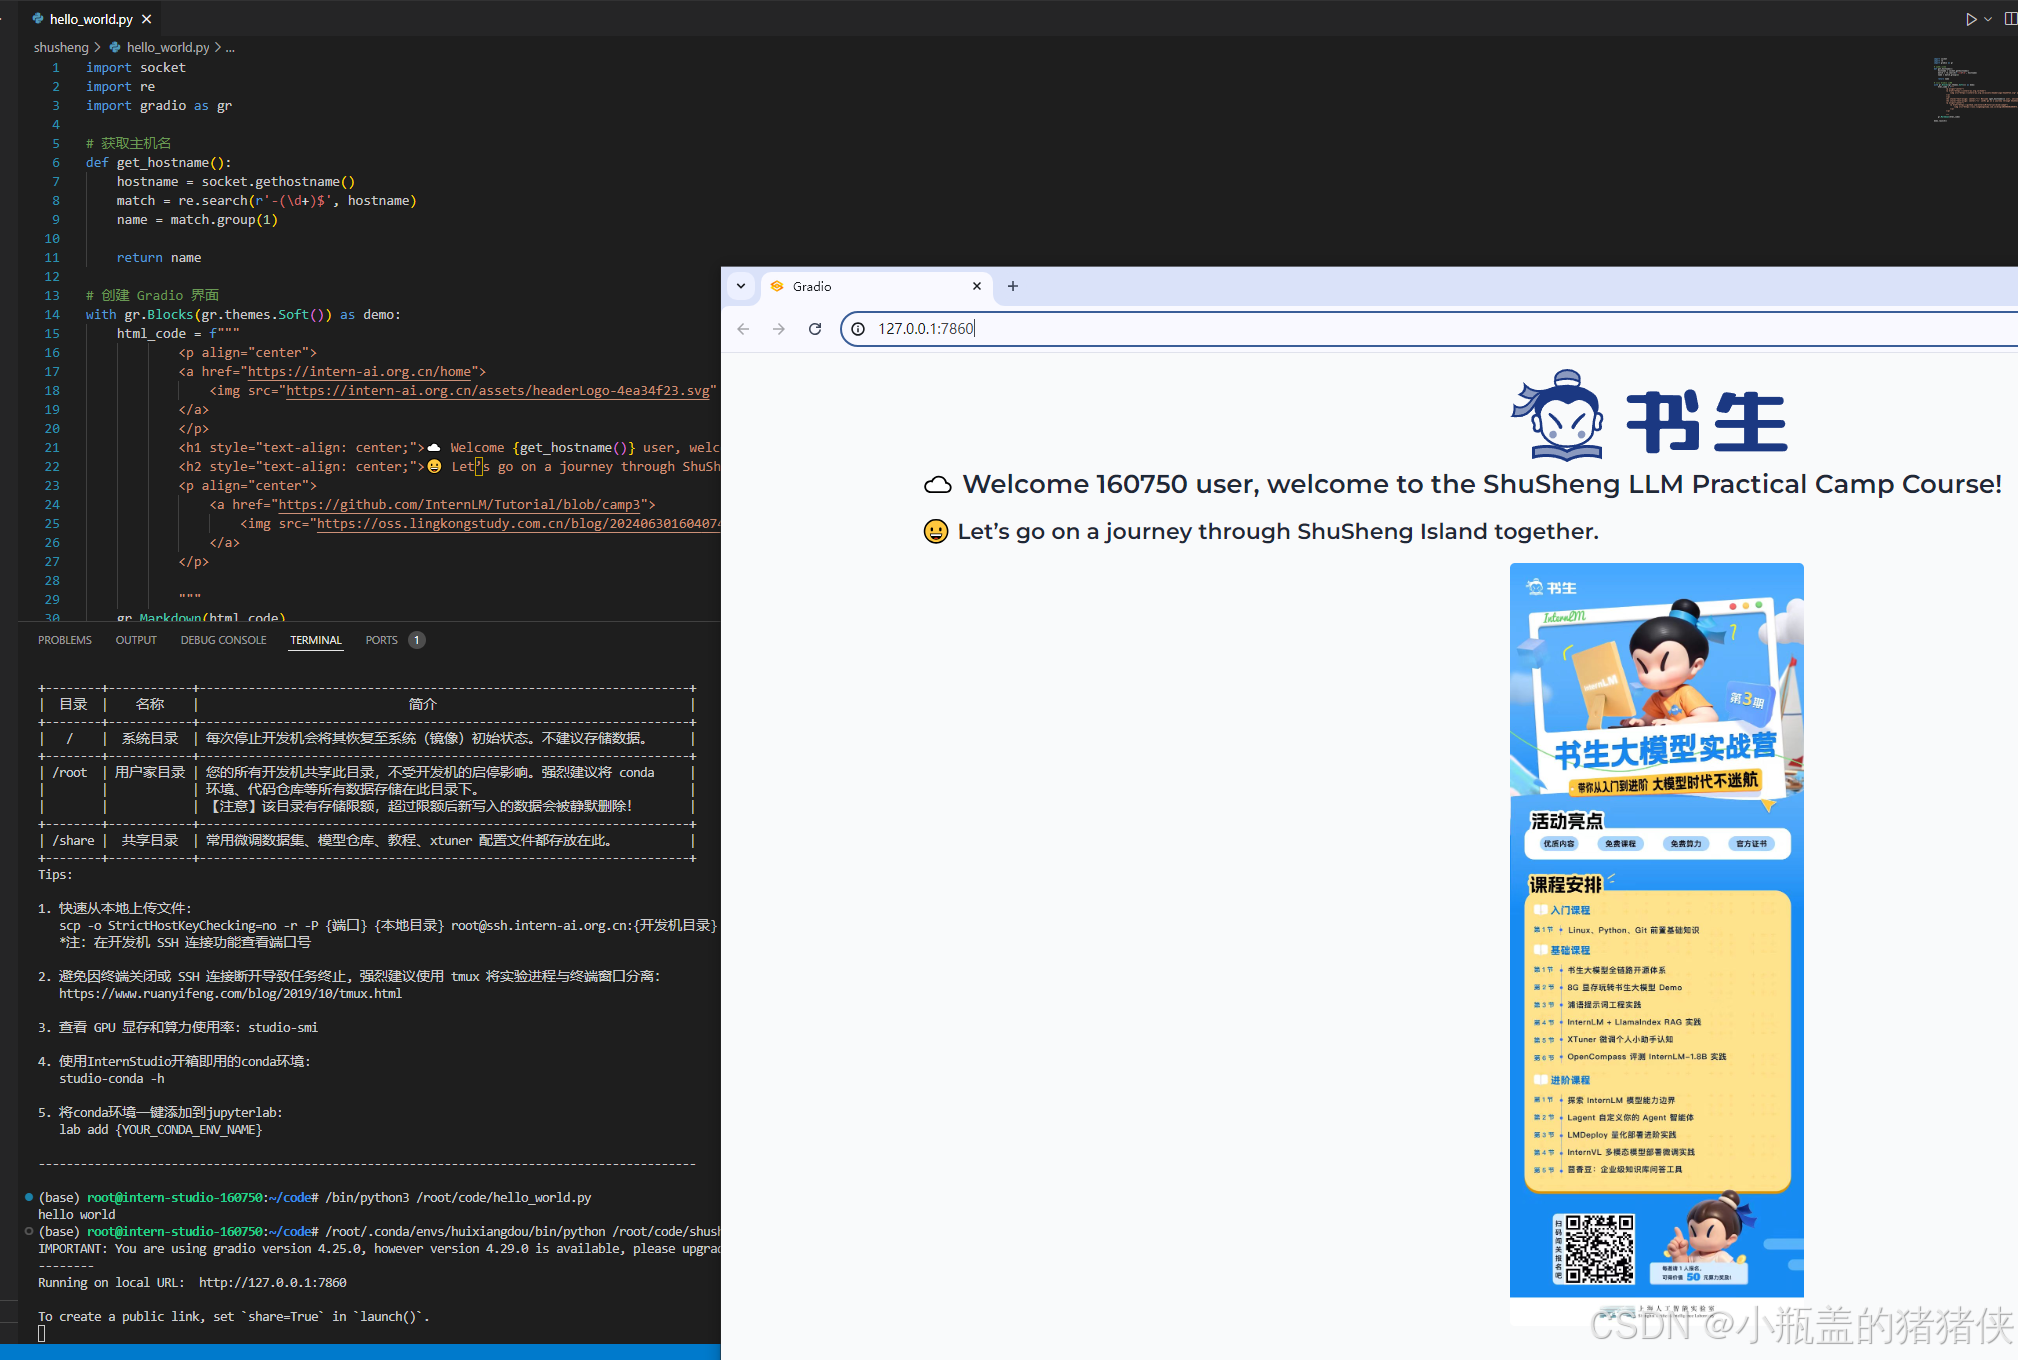
Task: Open a new browser tab
Action: coord(1013,286)
